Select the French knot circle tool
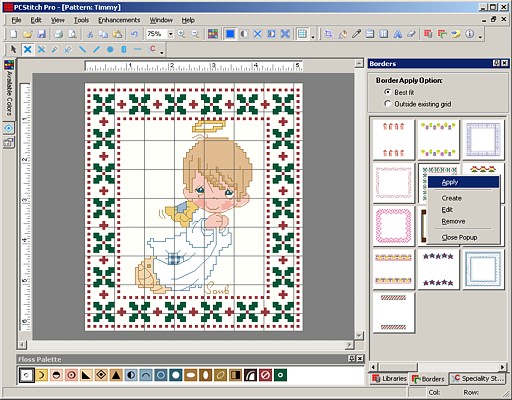Screen dimensions: 512x400 [110, 50]
